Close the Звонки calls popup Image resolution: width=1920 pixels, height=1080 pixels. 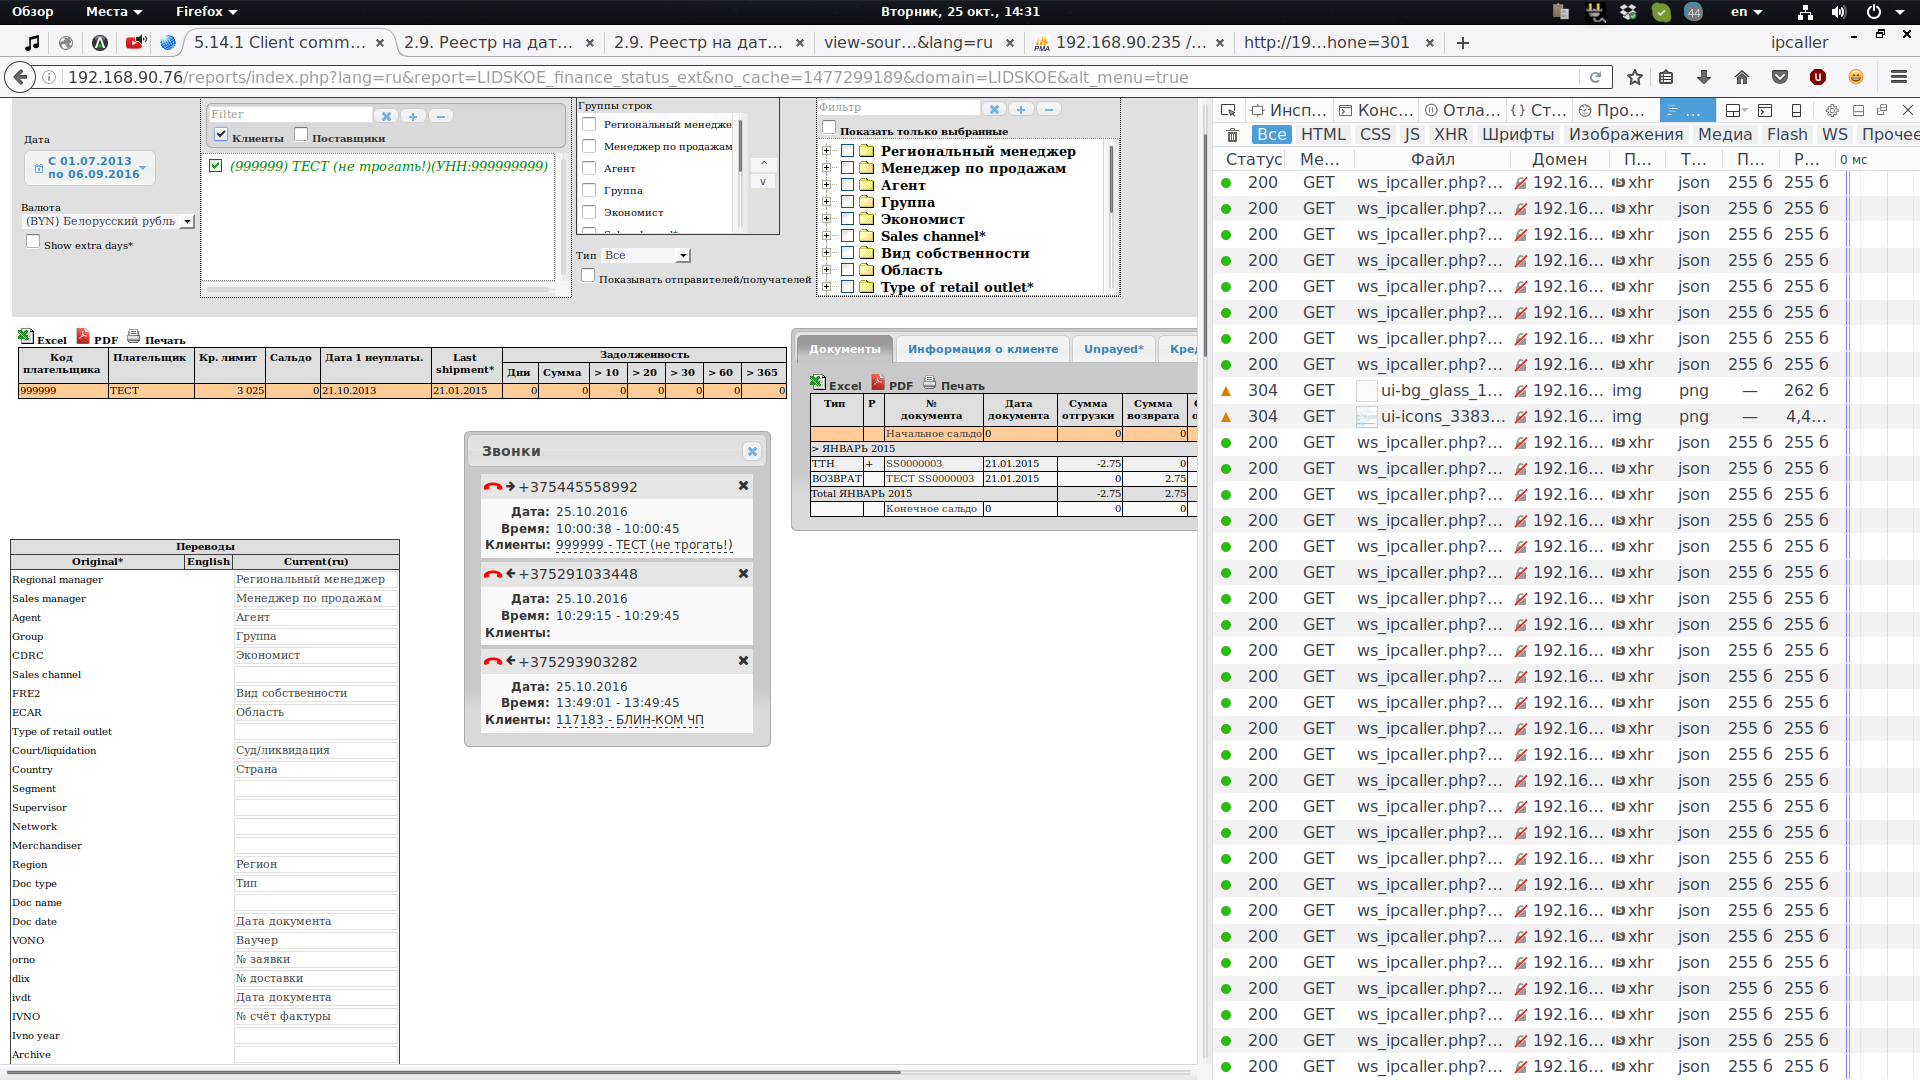click(x=752, y=451)
